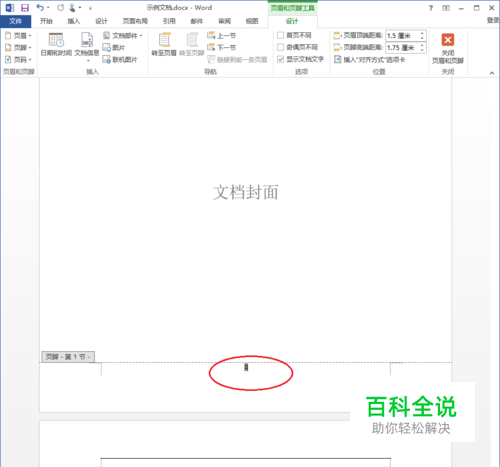This screenshot has width=500, height=467.
Task: Go to previous section with 上一节
Action: pos(221,35)
